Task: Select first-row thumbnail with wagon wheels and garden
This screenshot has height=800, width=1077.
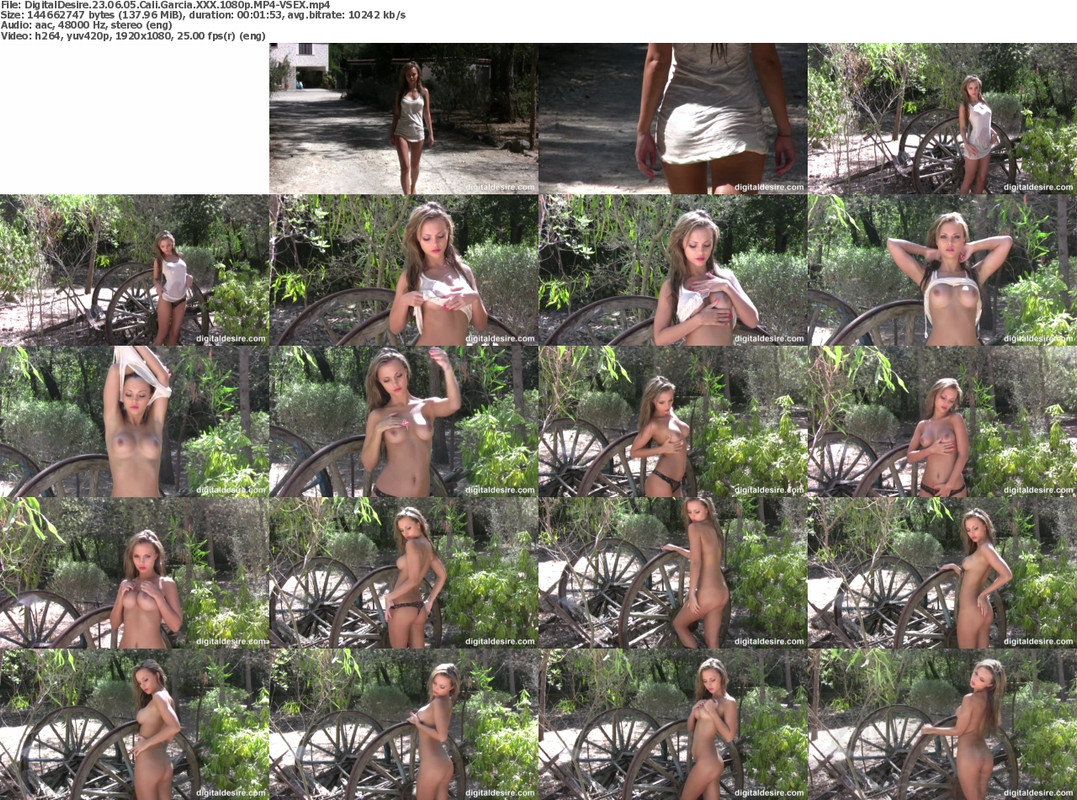Action: 942,118
